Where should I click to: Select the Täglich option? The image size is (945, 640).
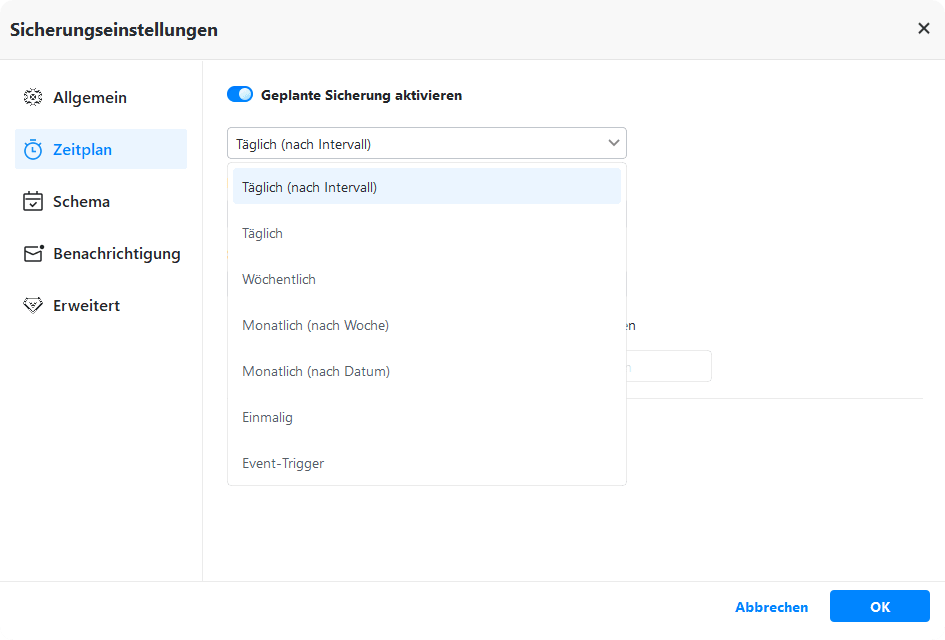263,233
